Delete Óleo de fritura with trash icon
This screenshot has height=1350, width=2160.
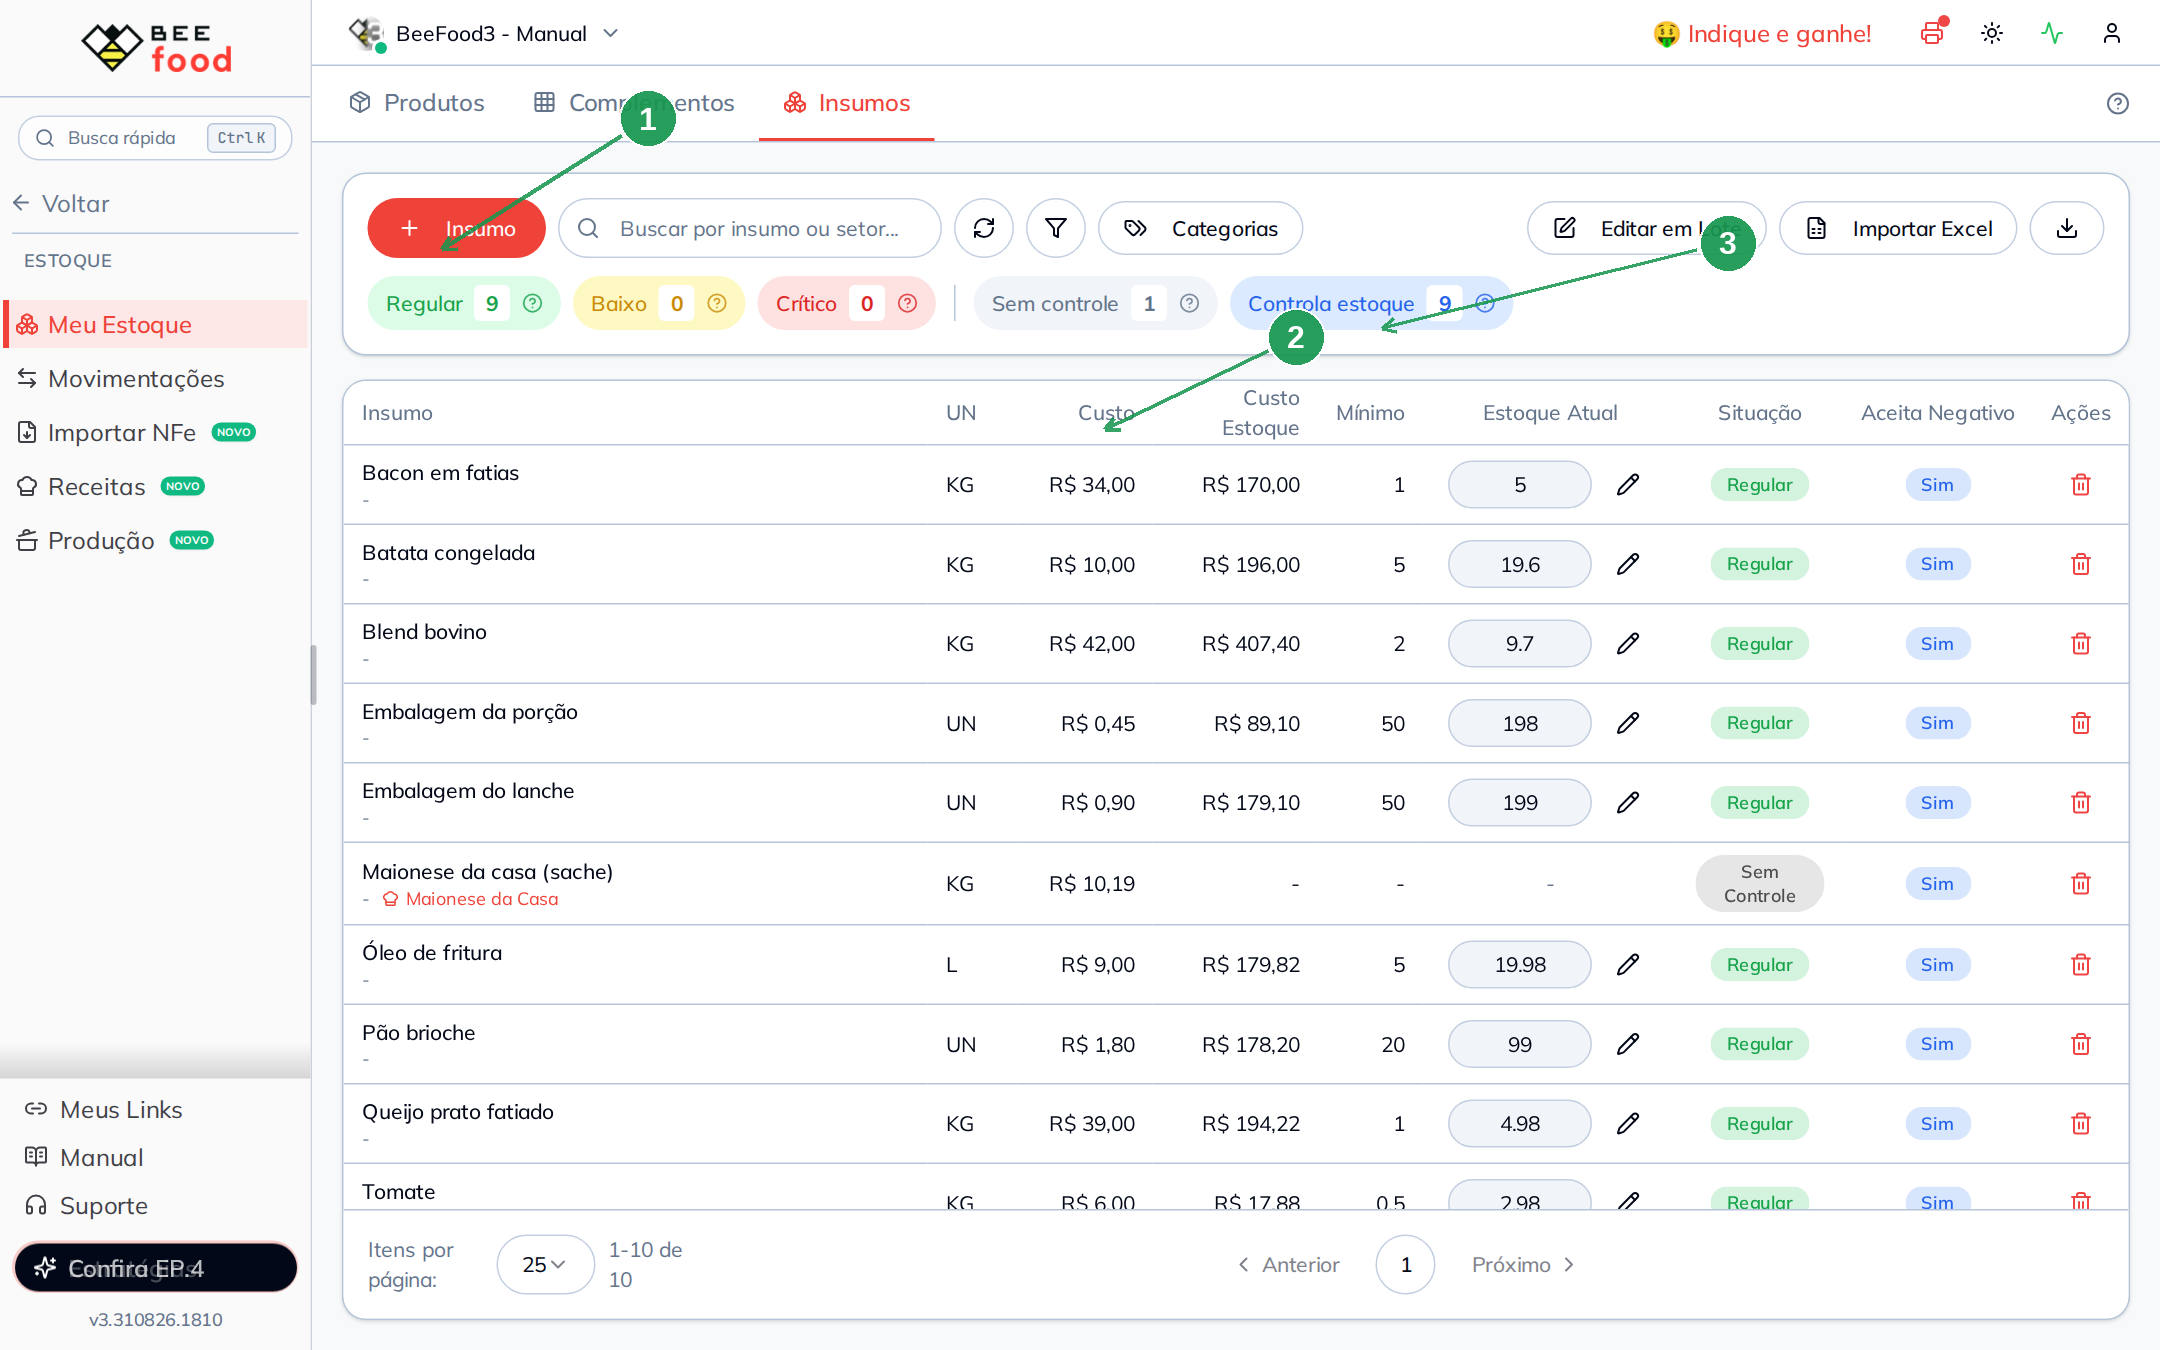[2081, 965]
